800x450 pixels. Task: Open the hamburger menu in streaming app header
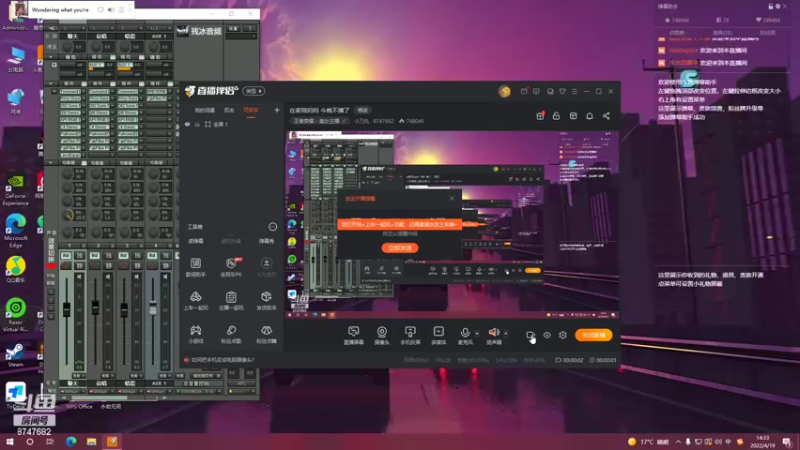pyautogui.click(x=574, y=91)
